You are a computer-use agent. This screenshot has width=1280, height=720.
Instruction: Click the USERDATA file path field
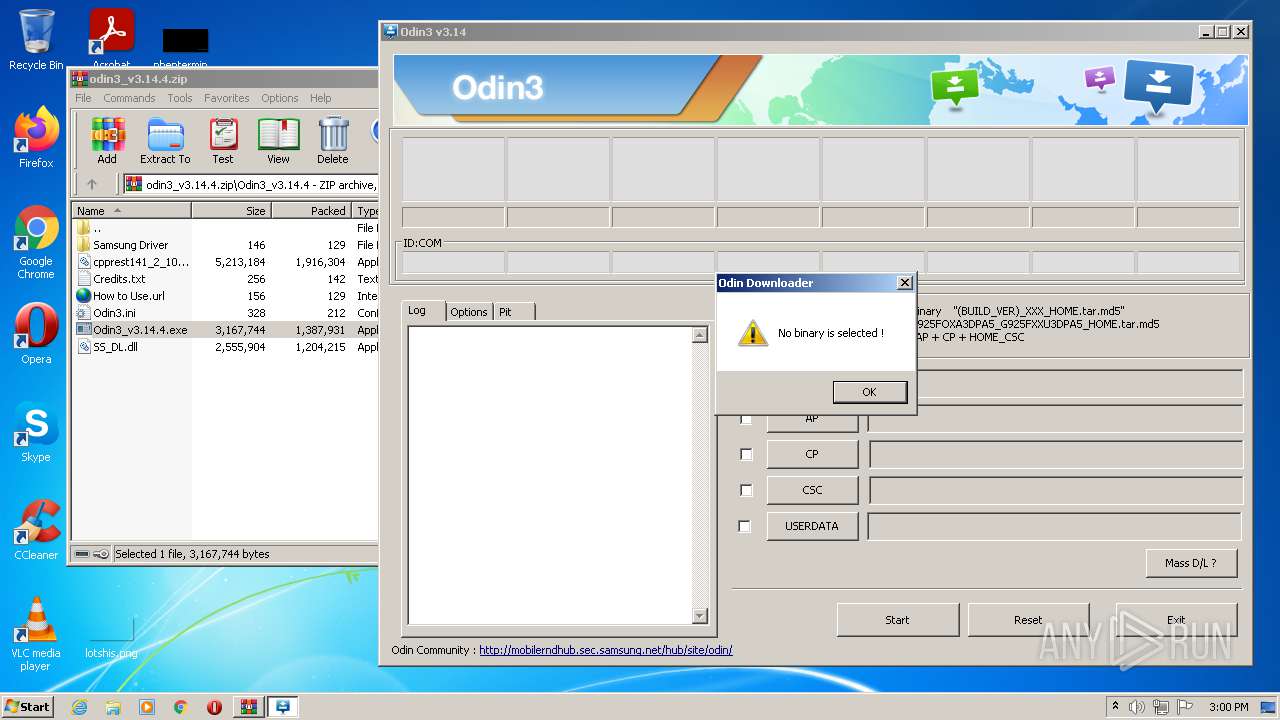pyautogui.click(x=1055, y=527)
